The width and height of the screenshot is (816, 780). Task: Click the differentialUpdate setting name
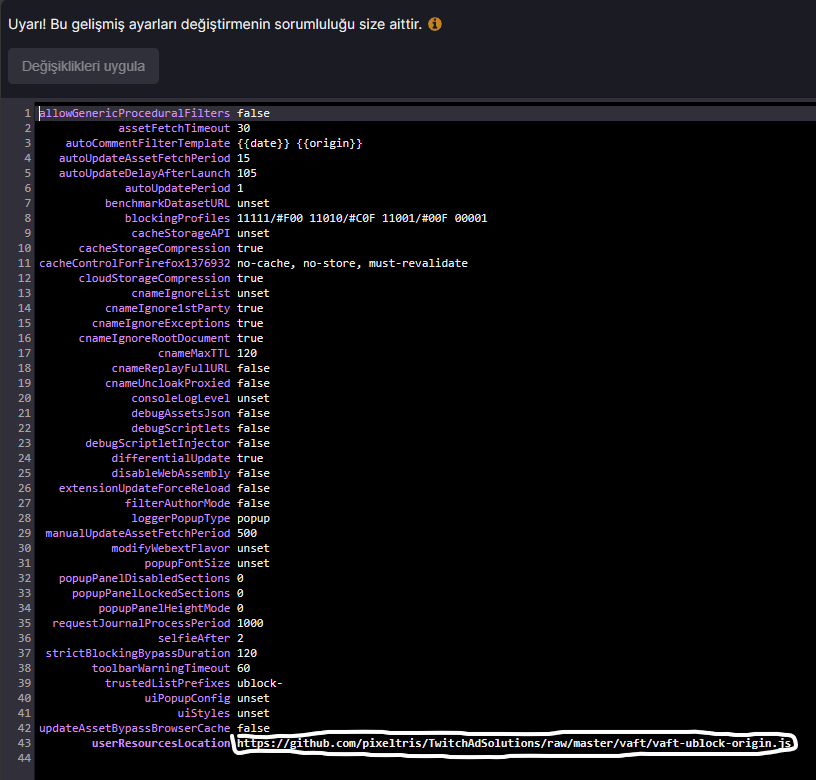click(x=171, y=458)
